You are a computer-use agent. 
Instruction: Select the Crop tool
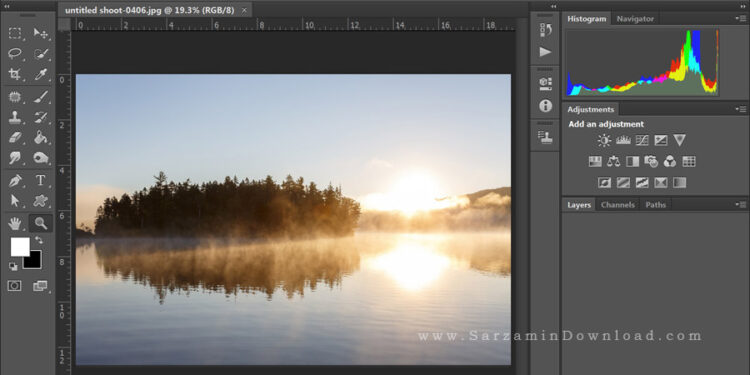[x=15, y=74]
